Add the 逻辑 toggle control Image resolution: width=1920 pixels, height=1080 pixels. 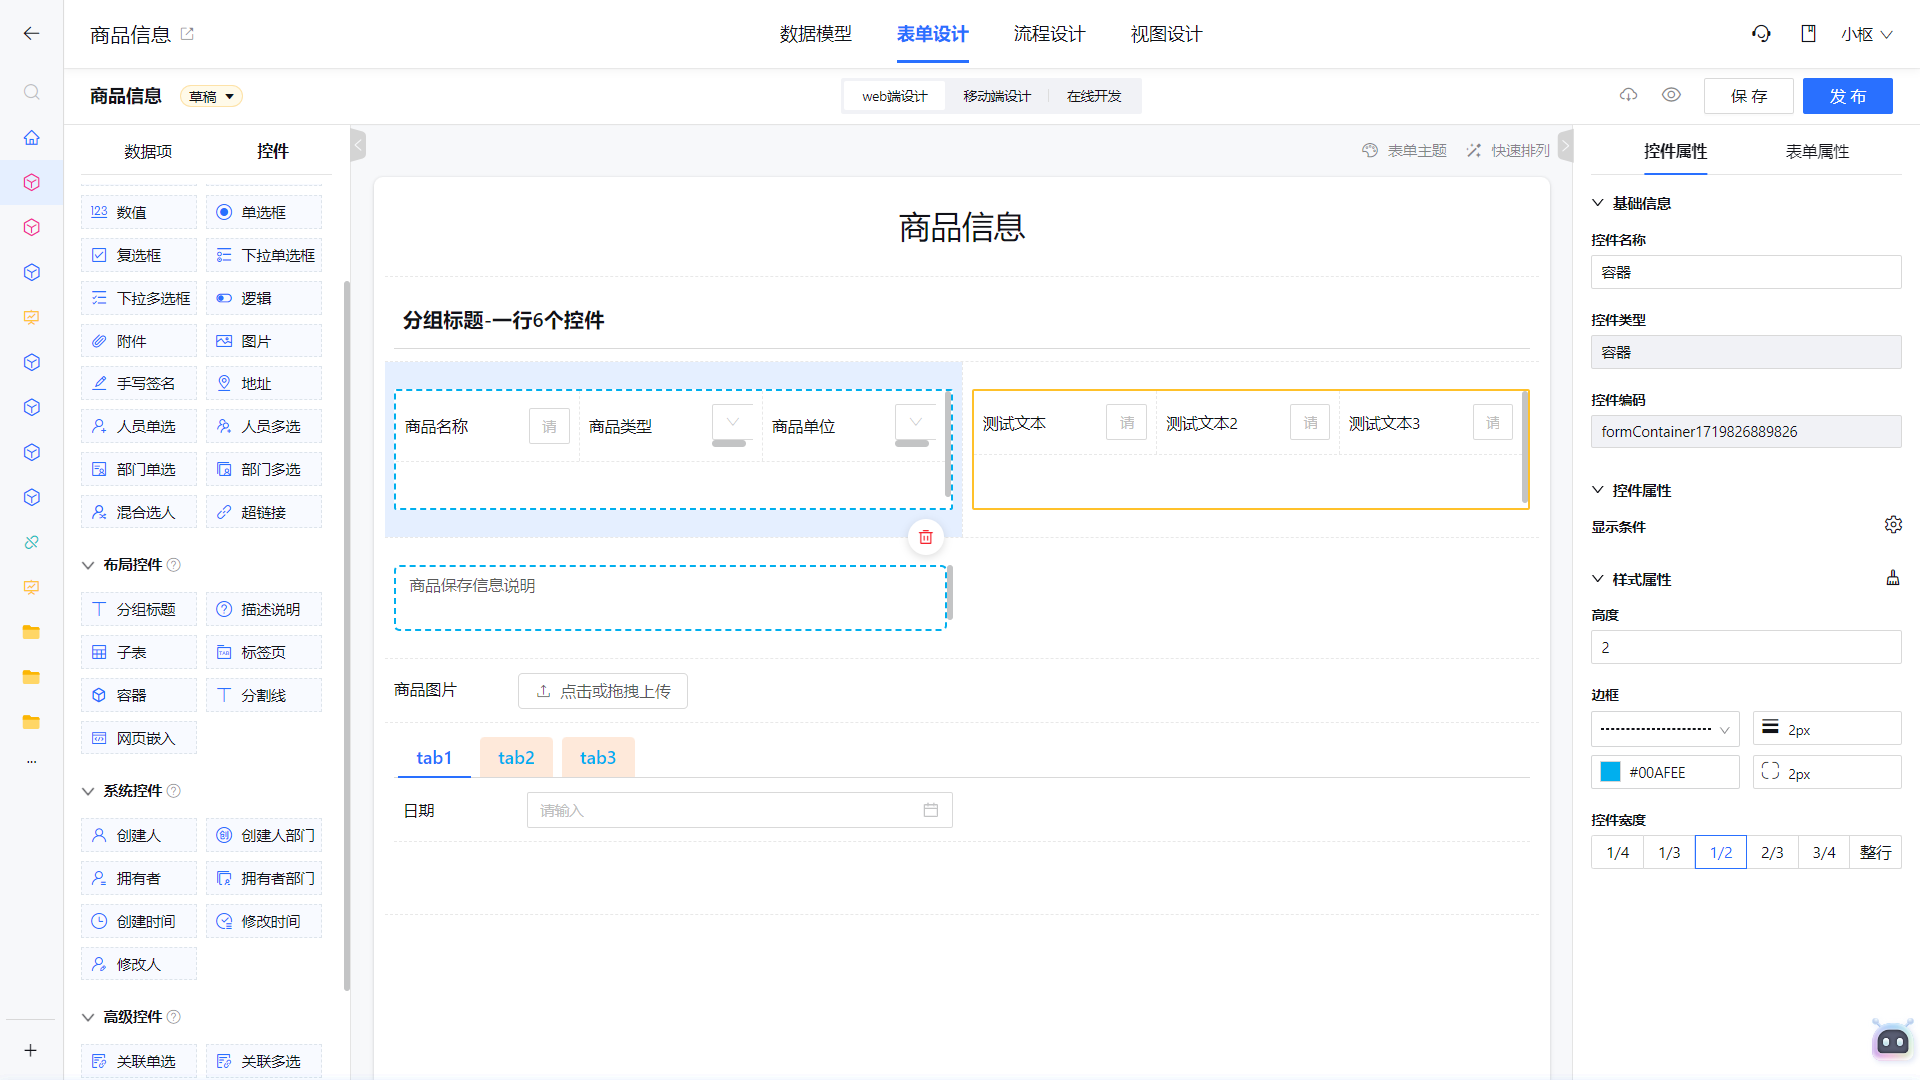(264, 298)
